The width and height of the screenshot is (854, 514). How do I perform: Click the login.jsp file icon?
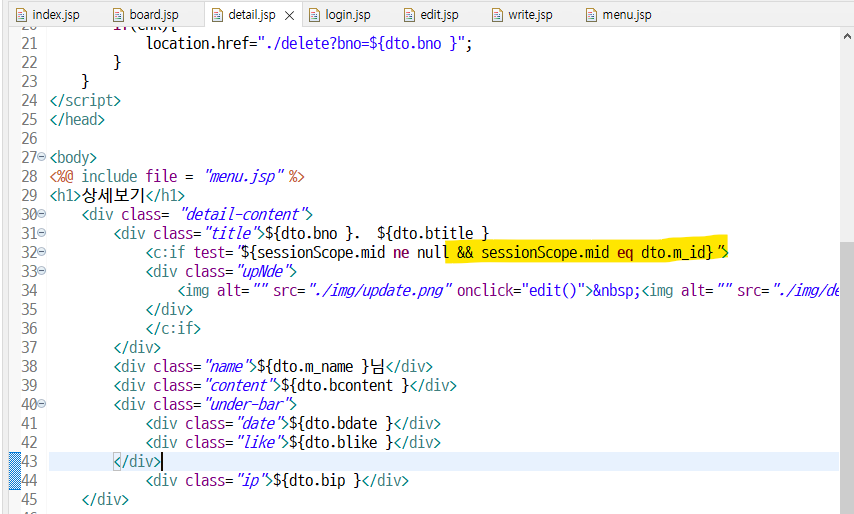coord(314,15)
